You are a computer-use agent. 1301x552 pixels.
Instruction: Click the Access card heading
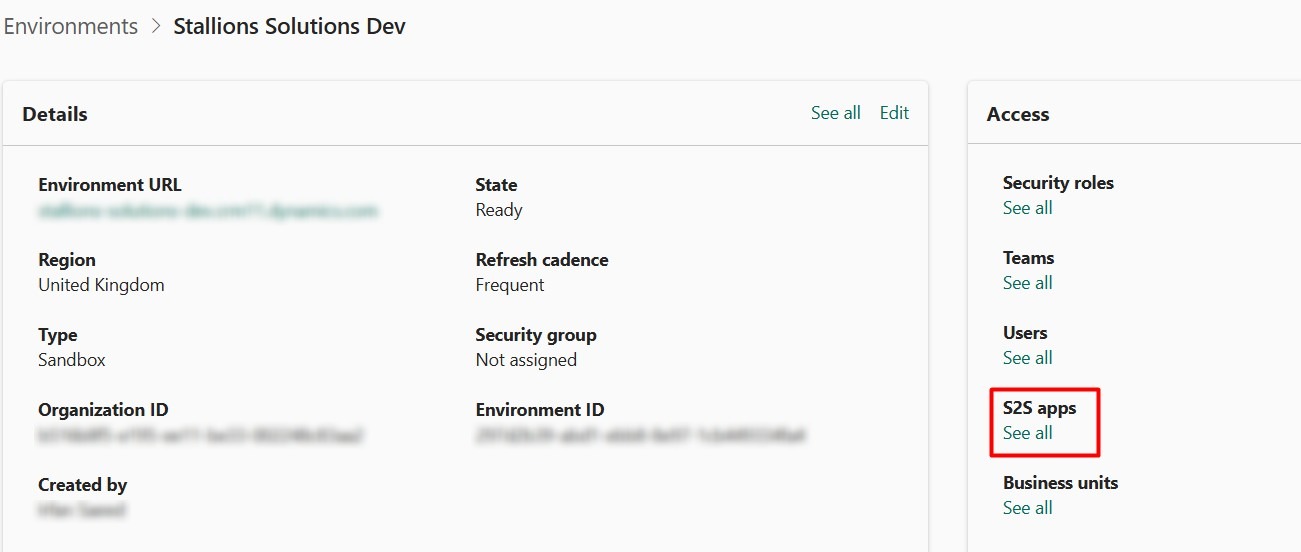pyautogui.click(x=1017, y=114)
